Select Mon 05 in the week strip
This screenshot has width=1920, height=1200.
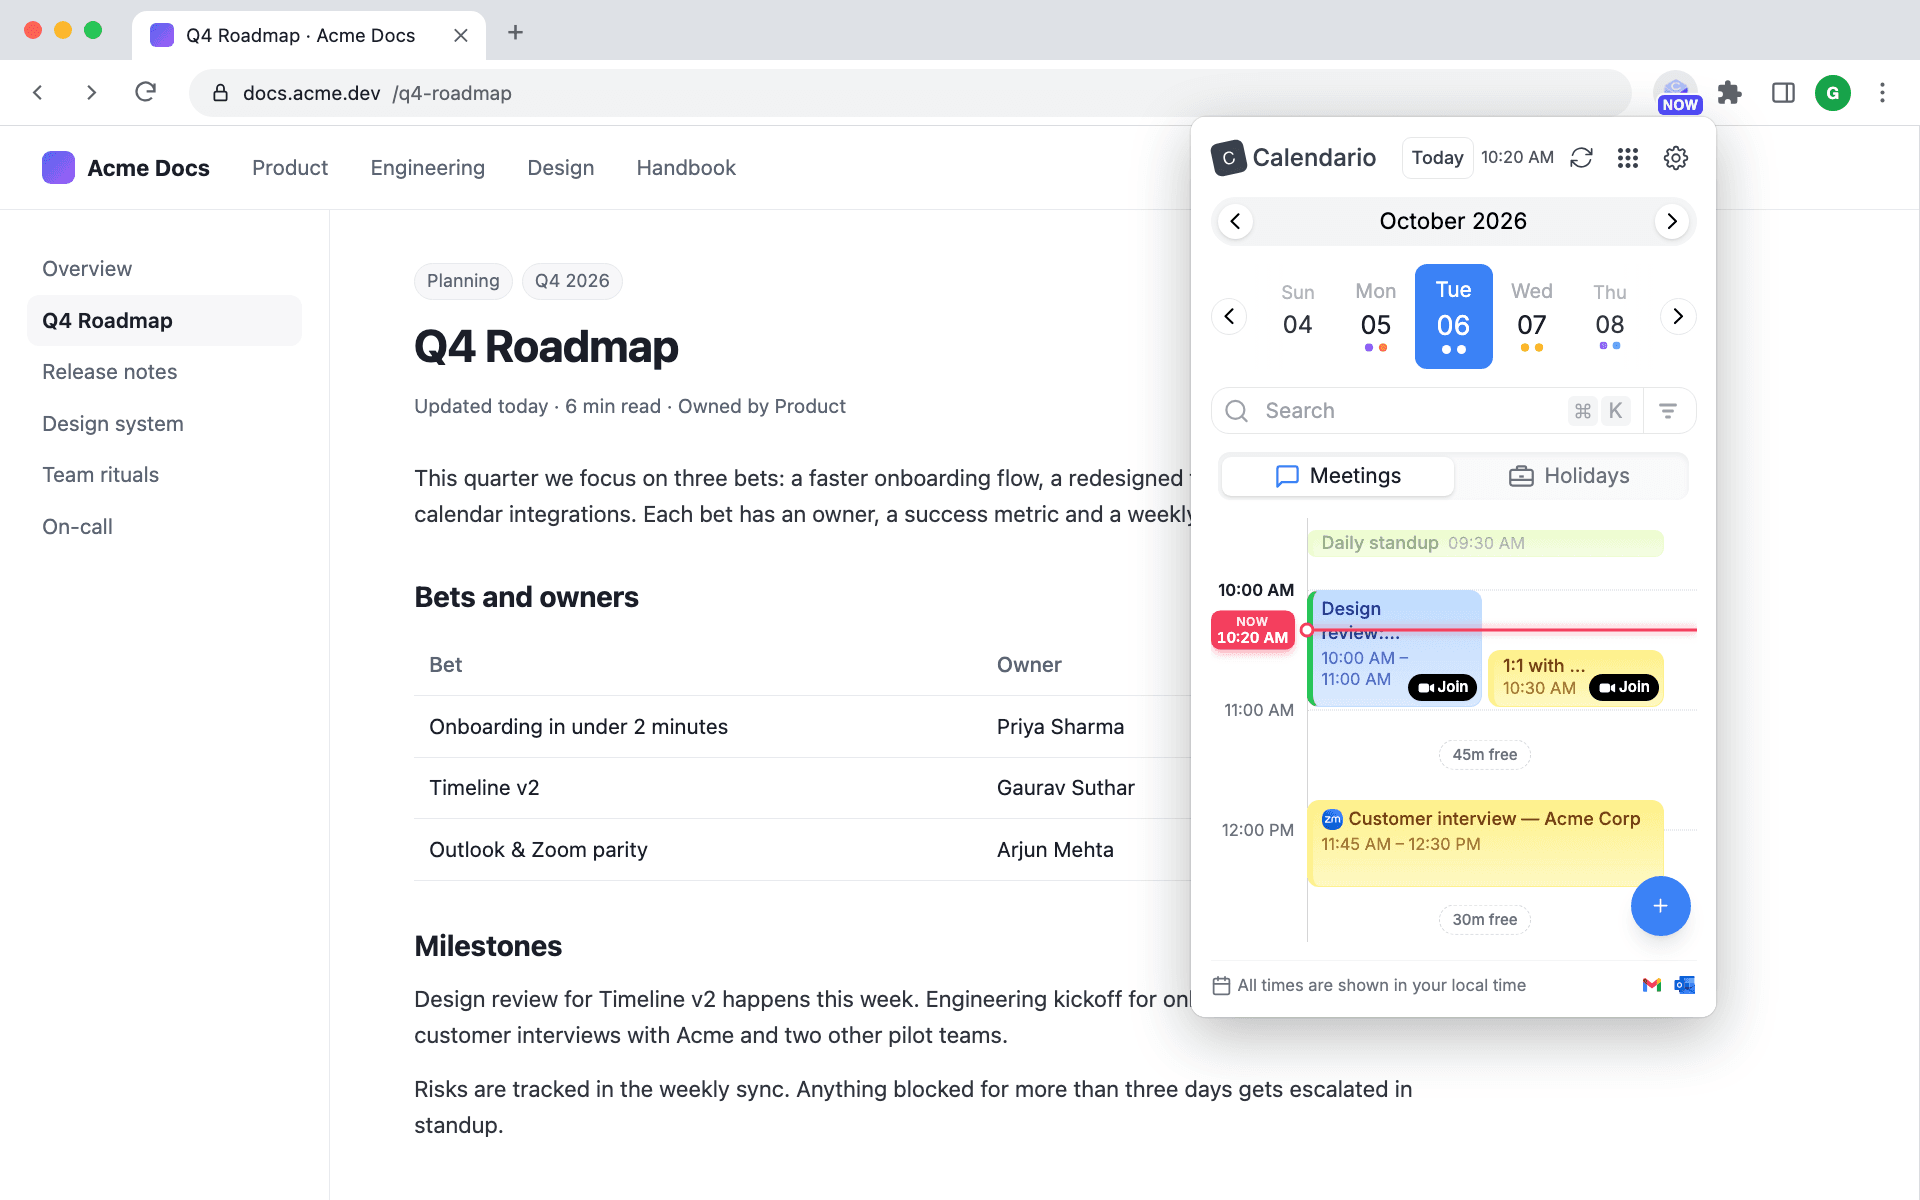coord(1375,317)
